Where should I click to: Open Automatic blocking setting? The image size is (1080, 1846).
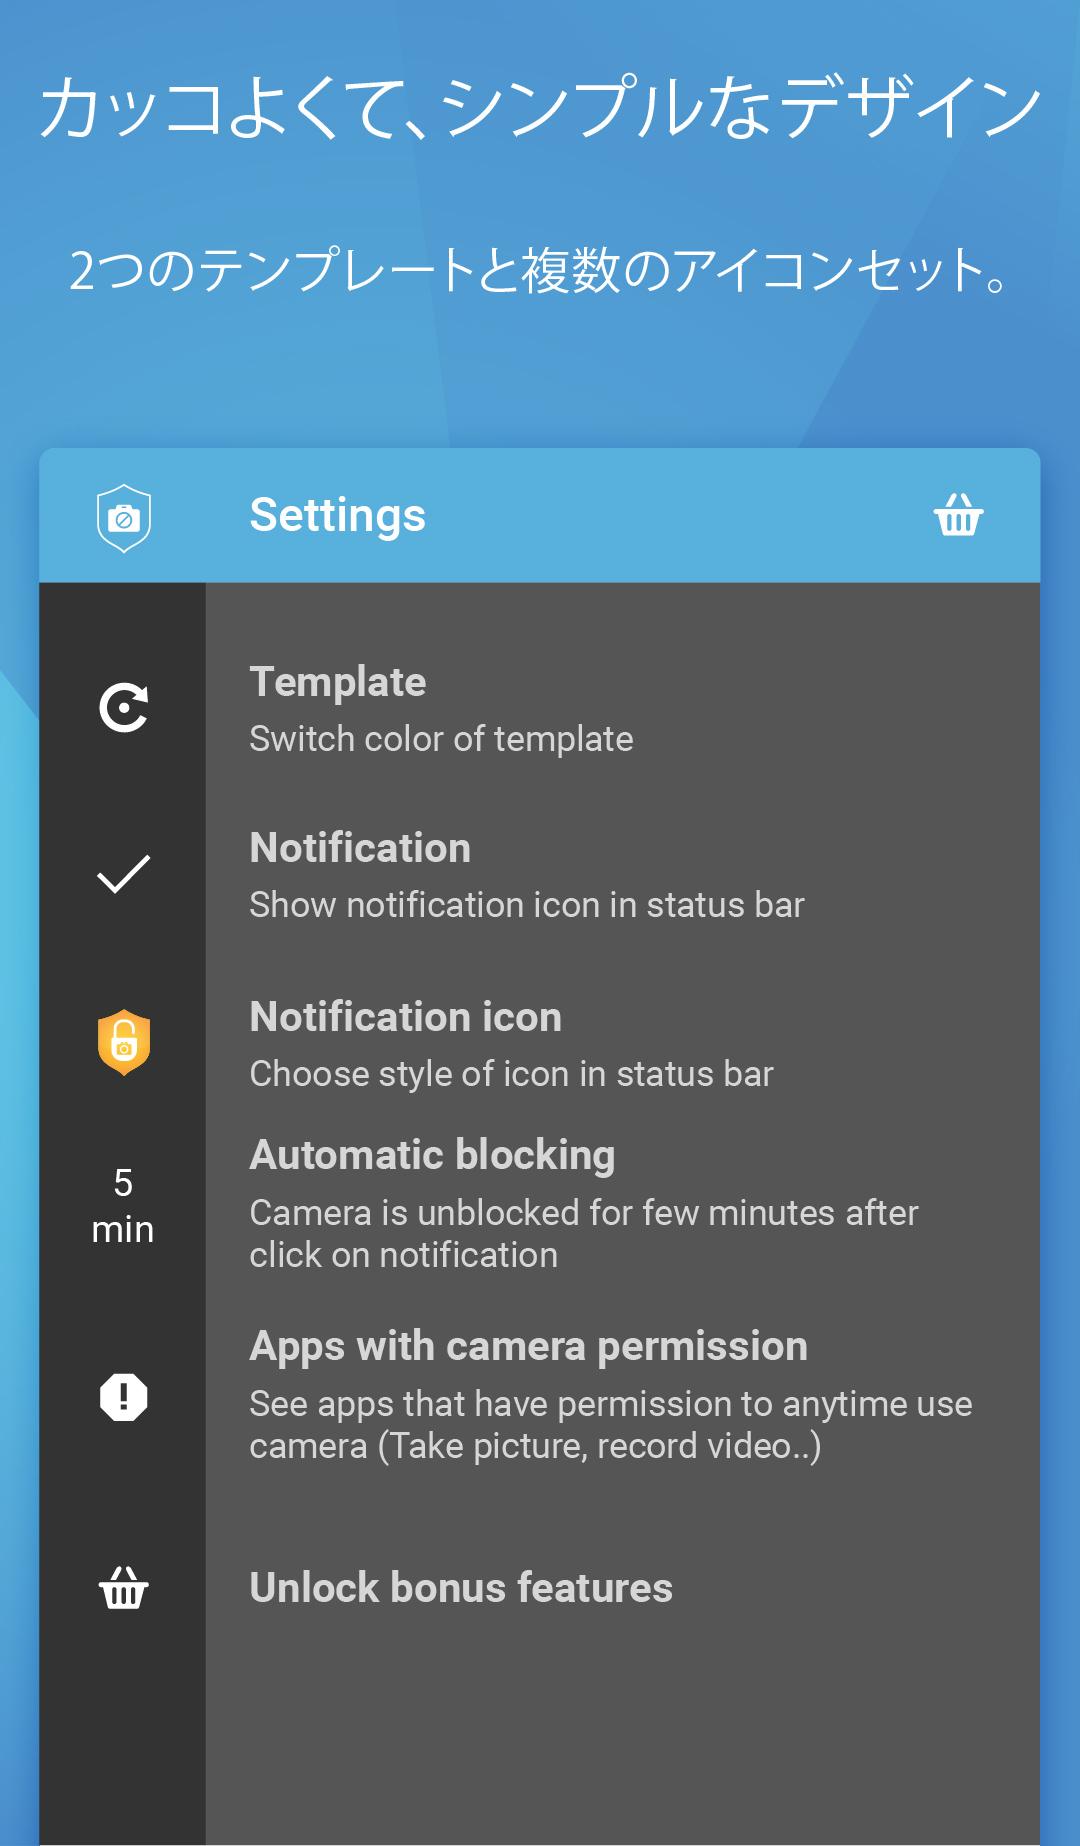(x=432, y=1155)
